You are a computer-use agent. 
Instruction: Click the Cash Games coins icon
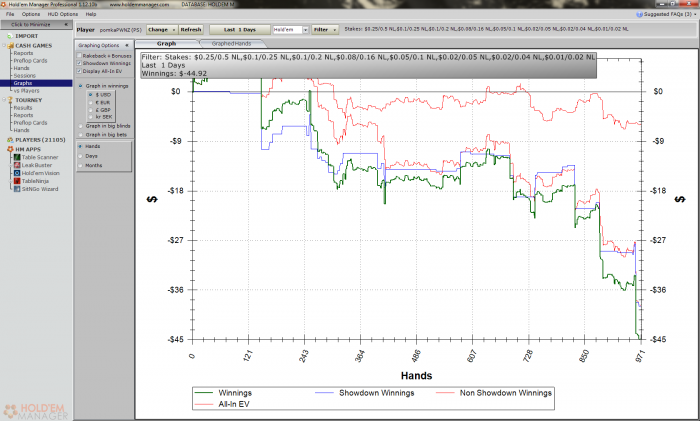tap(10, 46)
